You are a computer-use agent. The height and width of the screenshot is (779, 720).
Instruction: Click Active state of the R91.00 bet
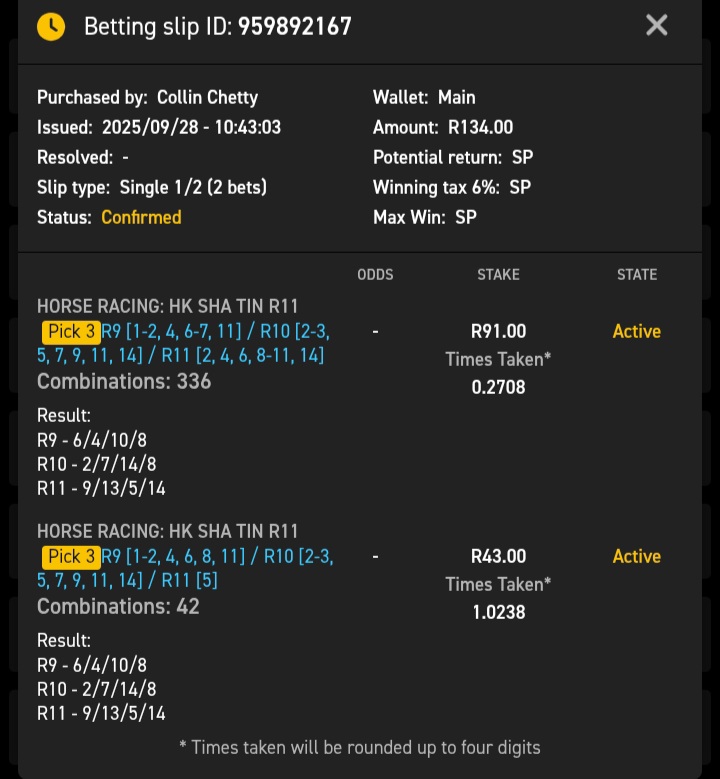[637, 331]
